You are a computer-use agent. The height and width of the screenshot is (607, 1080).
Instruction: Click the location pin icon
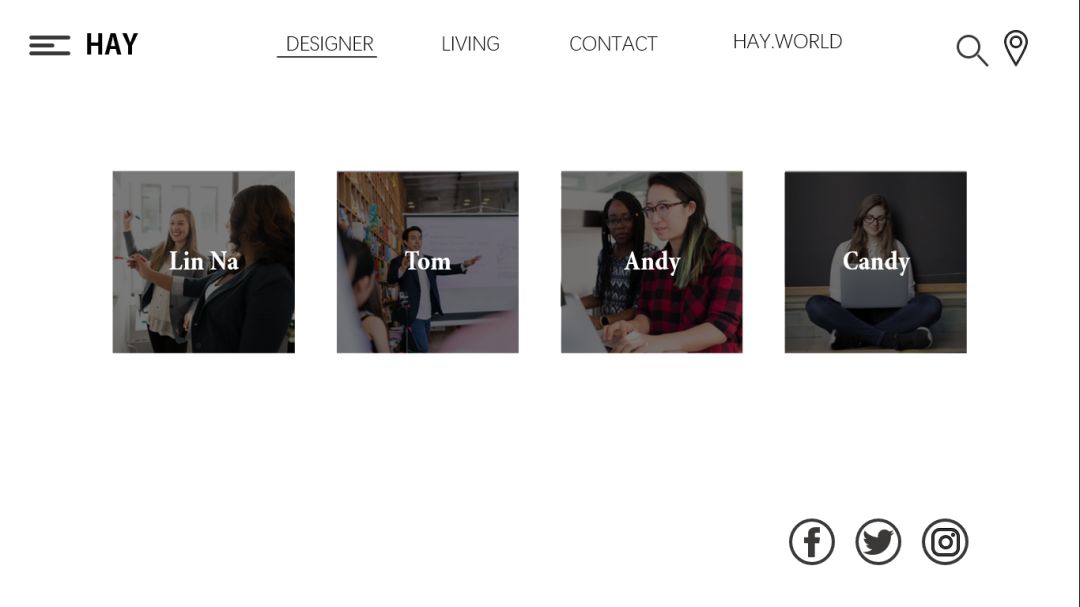pos(1016,48)
